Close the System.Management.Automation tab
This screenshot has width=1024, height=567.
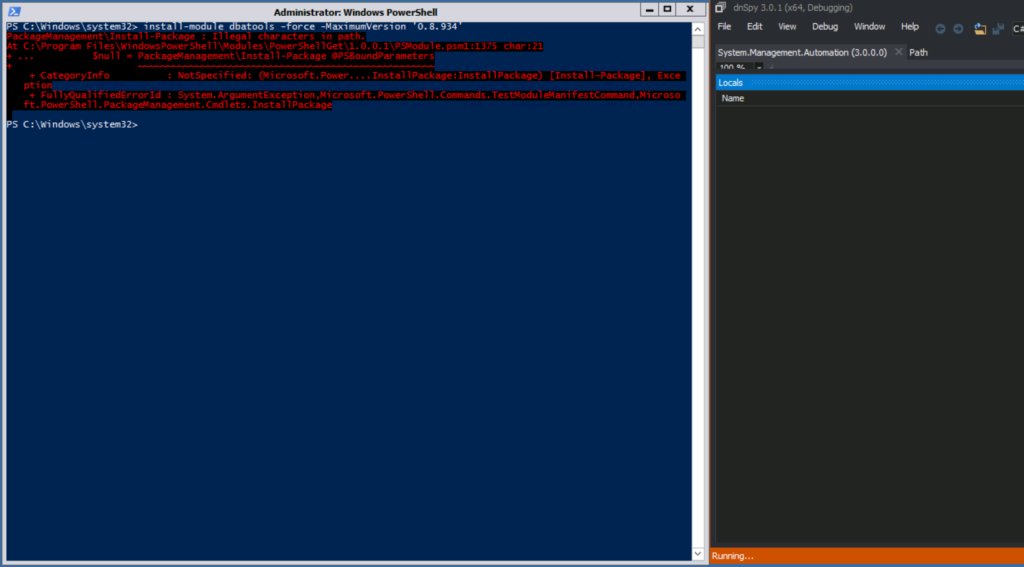(x=898, y=52)
